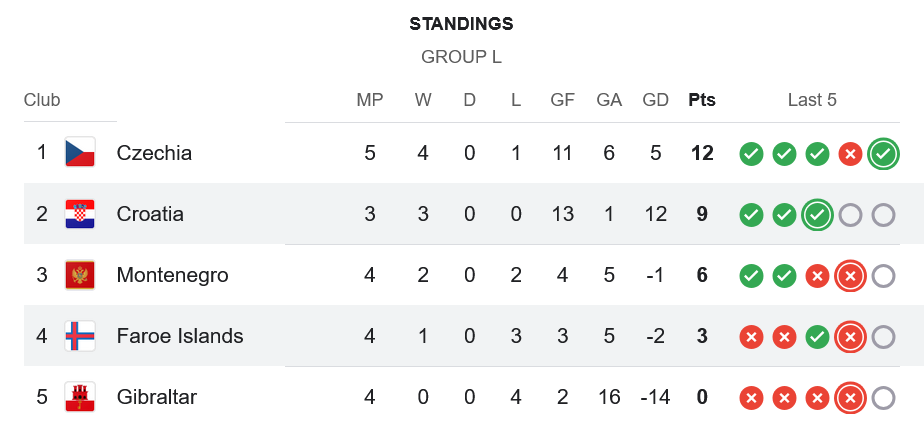Click the Pts column header
Viewport: 924px width, 444px height.
(702, 100)
